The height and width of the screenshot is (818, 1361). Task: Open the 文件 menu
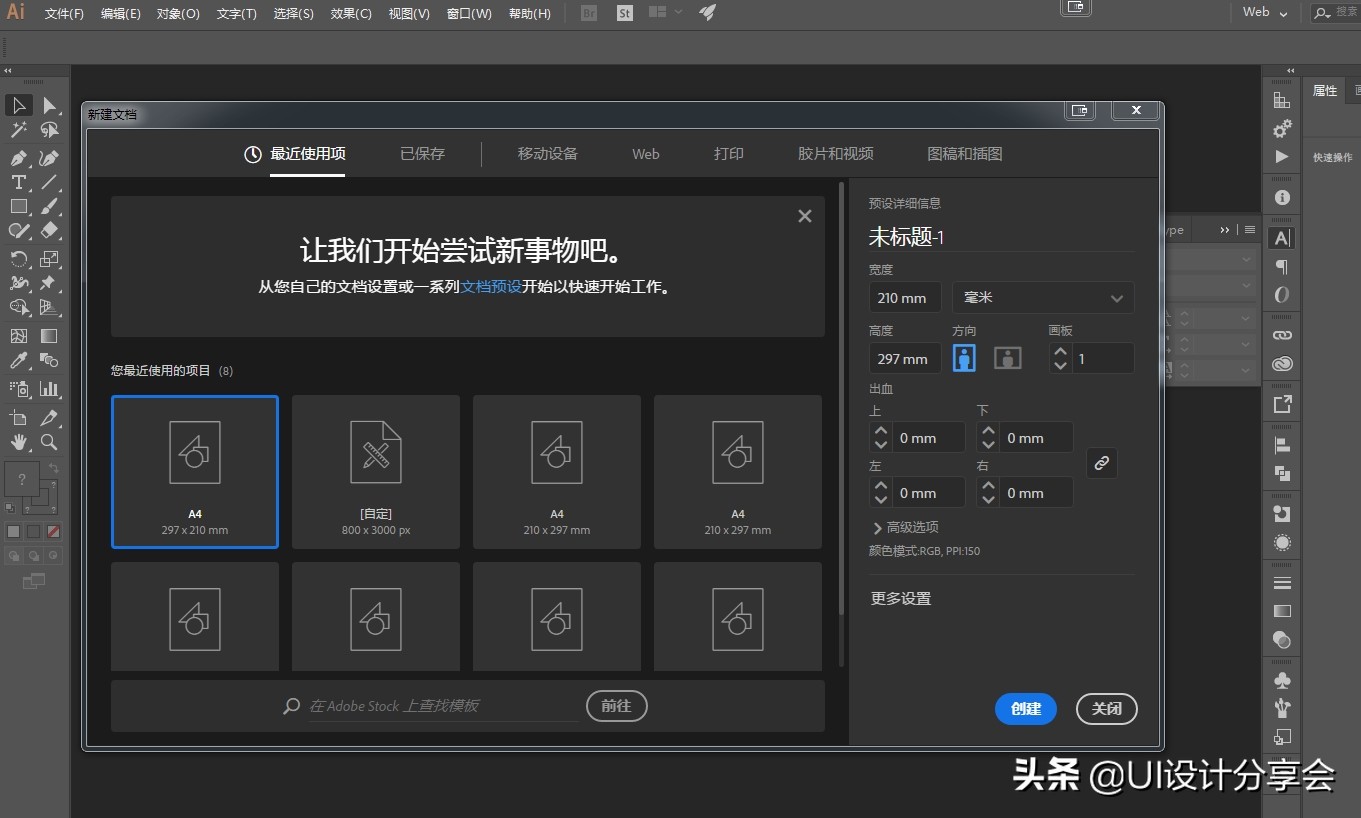point(62,13)
